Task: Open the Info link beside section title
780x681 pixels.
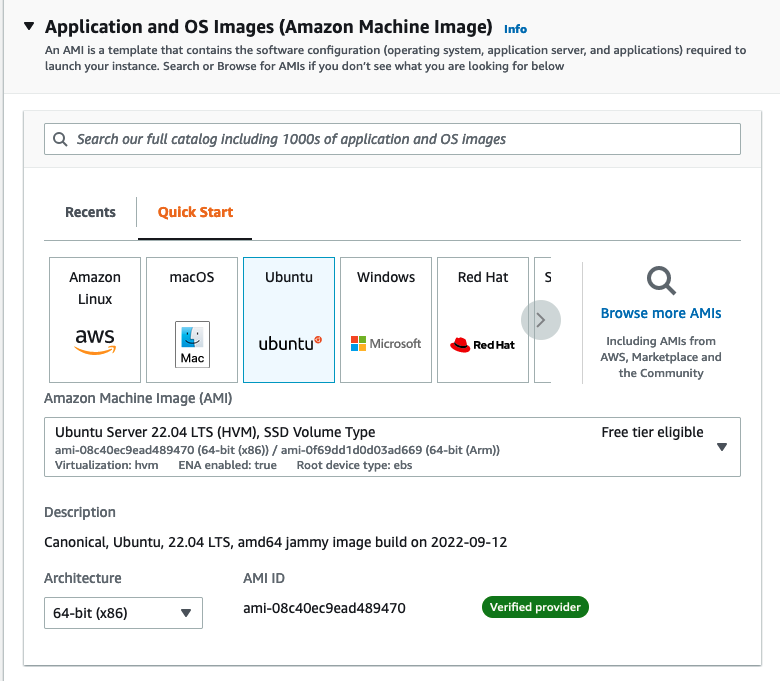Action: coord(515,29)
